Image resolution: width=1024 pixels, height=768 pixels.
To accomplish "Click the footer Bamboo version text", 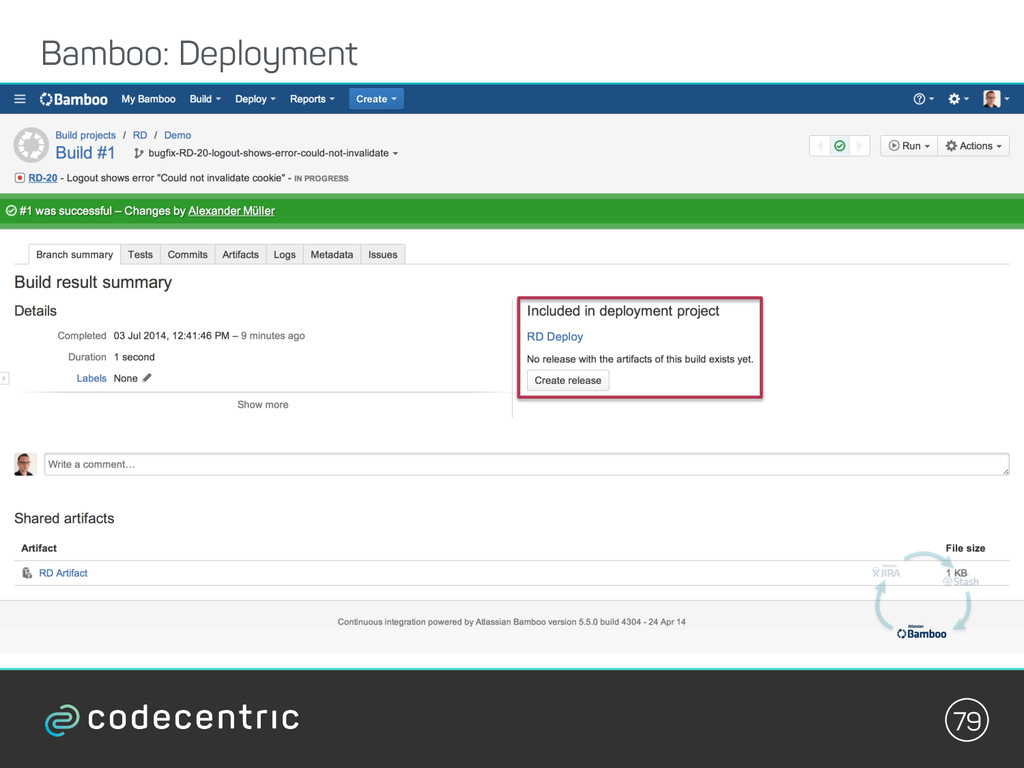I will (511, 622).
